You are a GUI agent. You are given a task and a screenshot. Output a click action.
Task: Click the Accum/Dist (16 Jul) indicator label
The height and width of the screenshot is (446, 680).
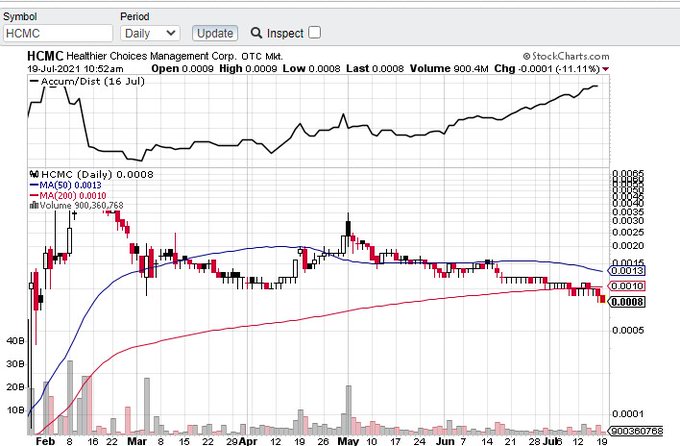pyautogui.click(x=87, y=81)
